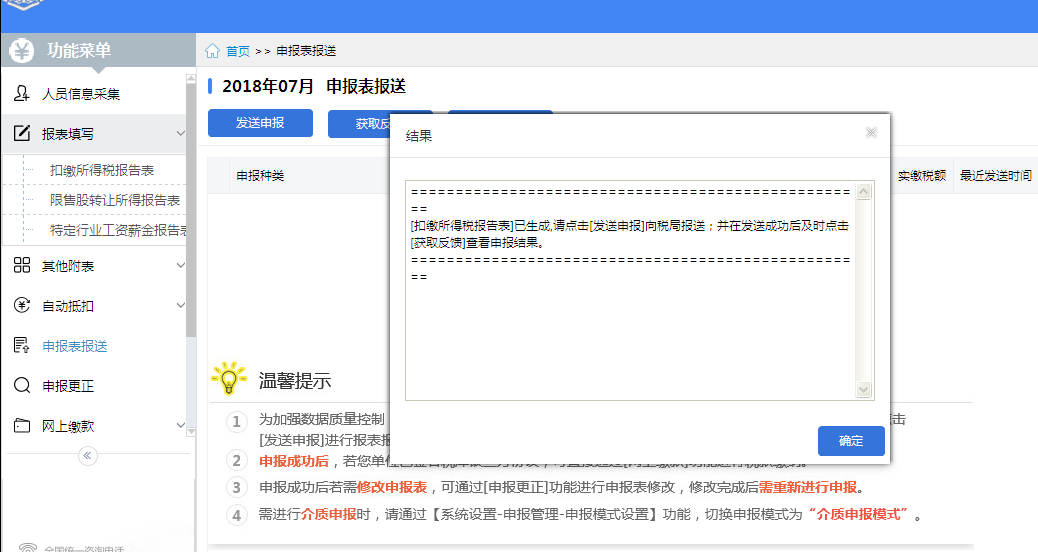This screenshot has height=552, width=1038.
Task: Click the 获取反馈 button
Action: pos(359,124)
